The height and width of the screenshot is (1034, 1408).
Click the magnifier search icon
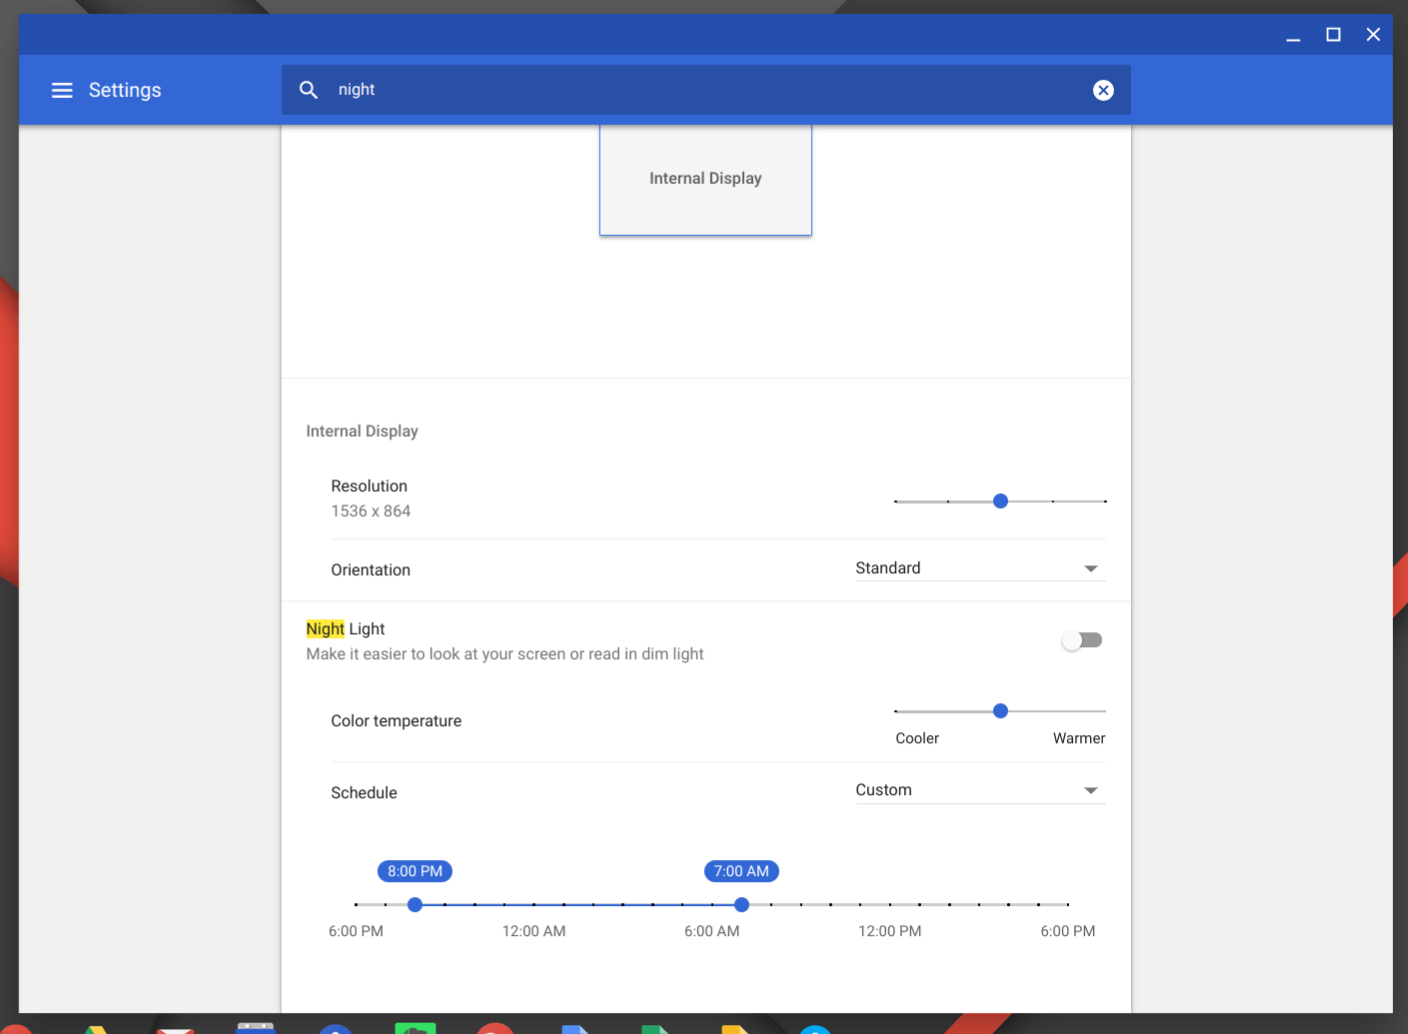[x=309, y=90]
